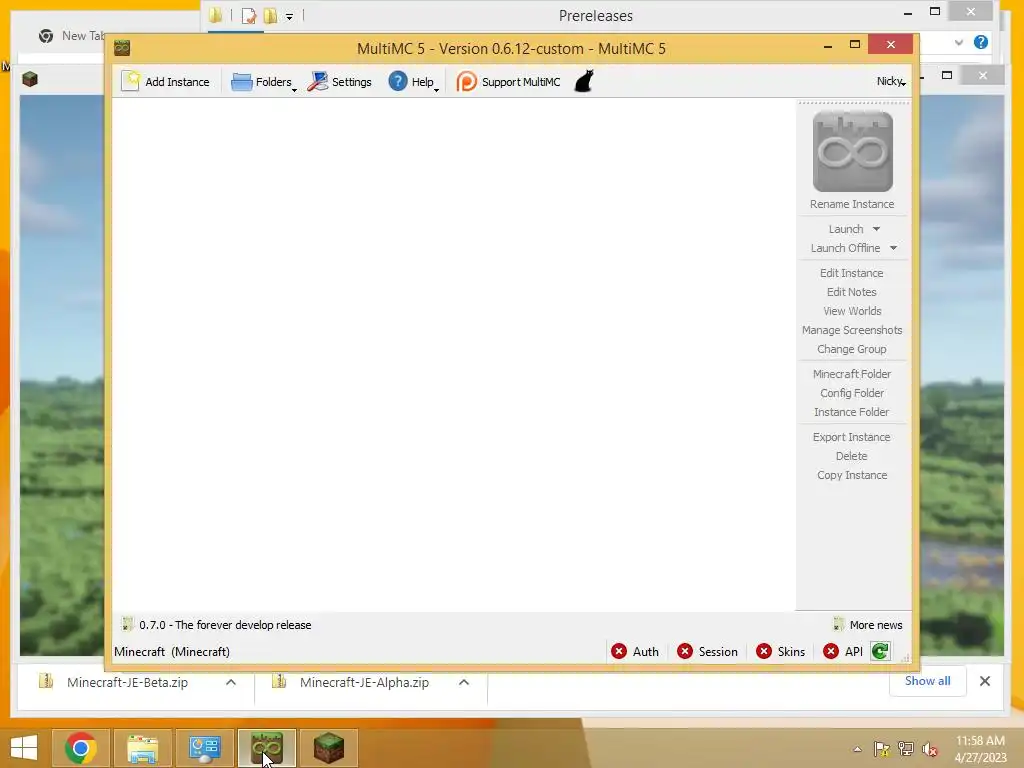Image resolution: width=1024 pixels, height=768 pixels.
Task: Click the API status icon
Action: 831,652
